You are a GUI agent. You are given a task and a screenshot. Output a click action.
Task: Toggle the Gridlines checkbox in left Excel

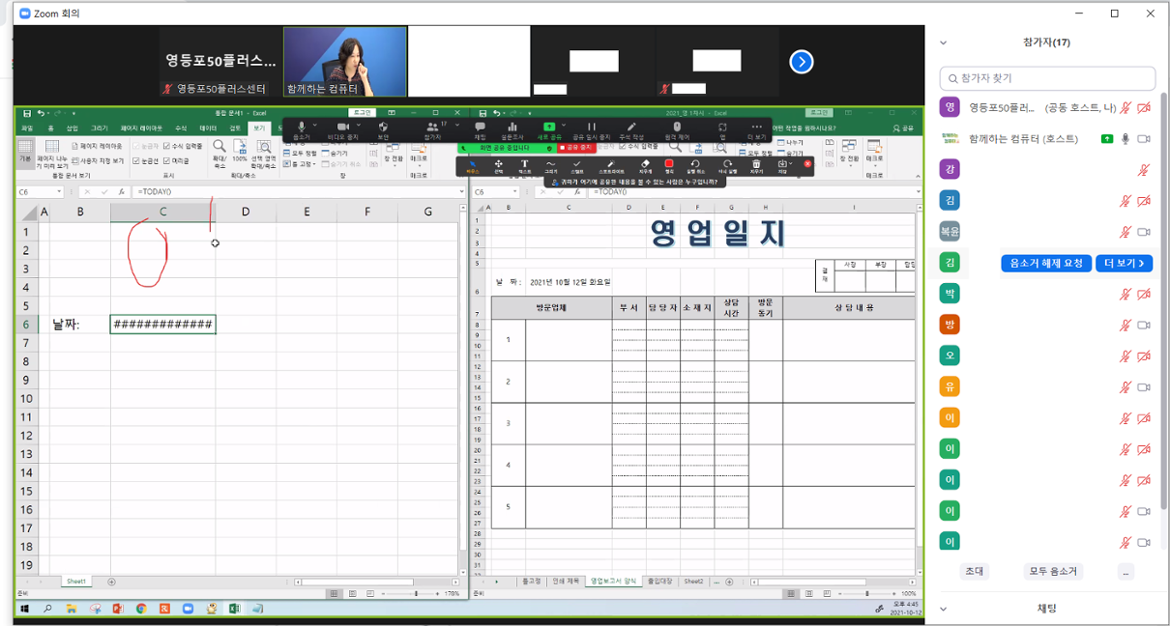pyautogui.click(x=136, y=160)
